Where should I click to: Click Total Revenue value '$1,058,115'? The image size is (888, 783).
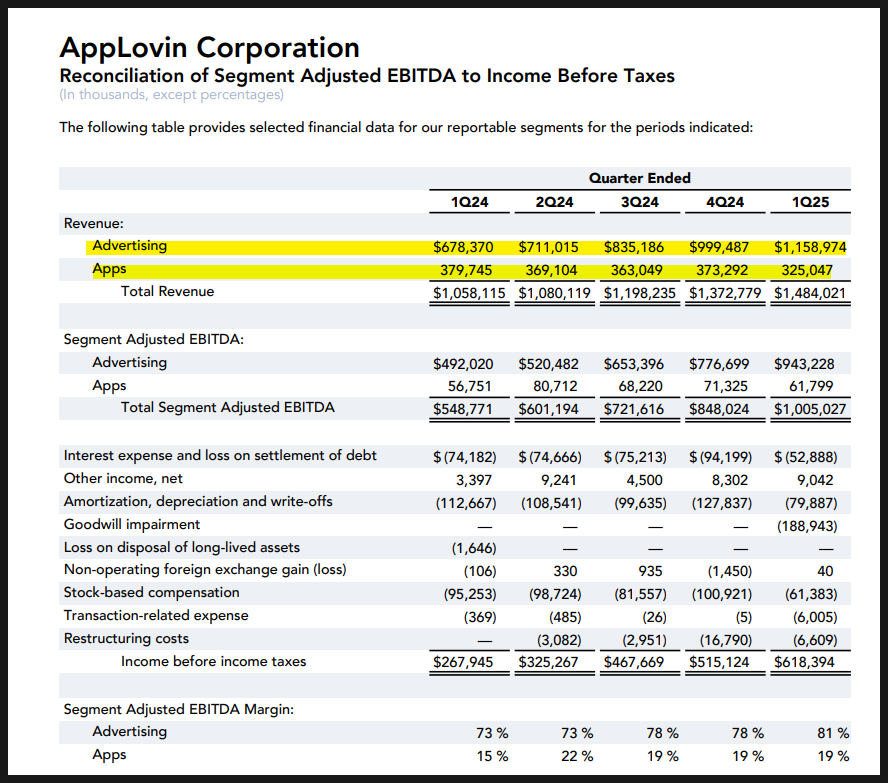pos(469,293)
